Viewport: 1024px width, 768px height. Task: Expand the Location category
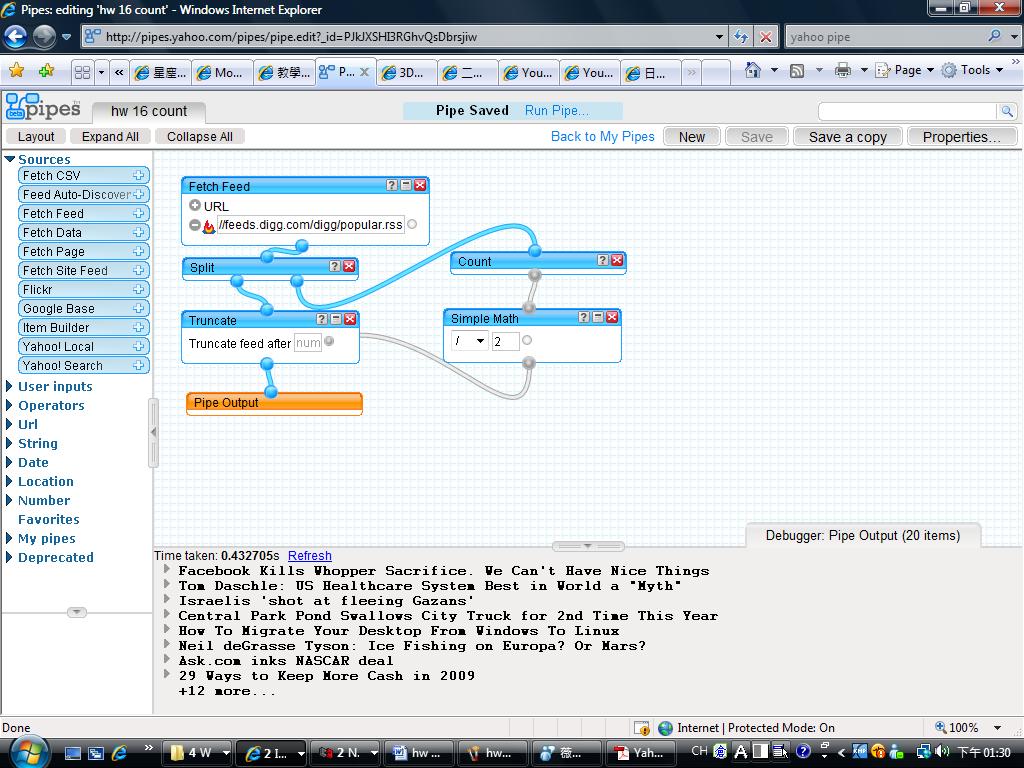coord(9,481)
